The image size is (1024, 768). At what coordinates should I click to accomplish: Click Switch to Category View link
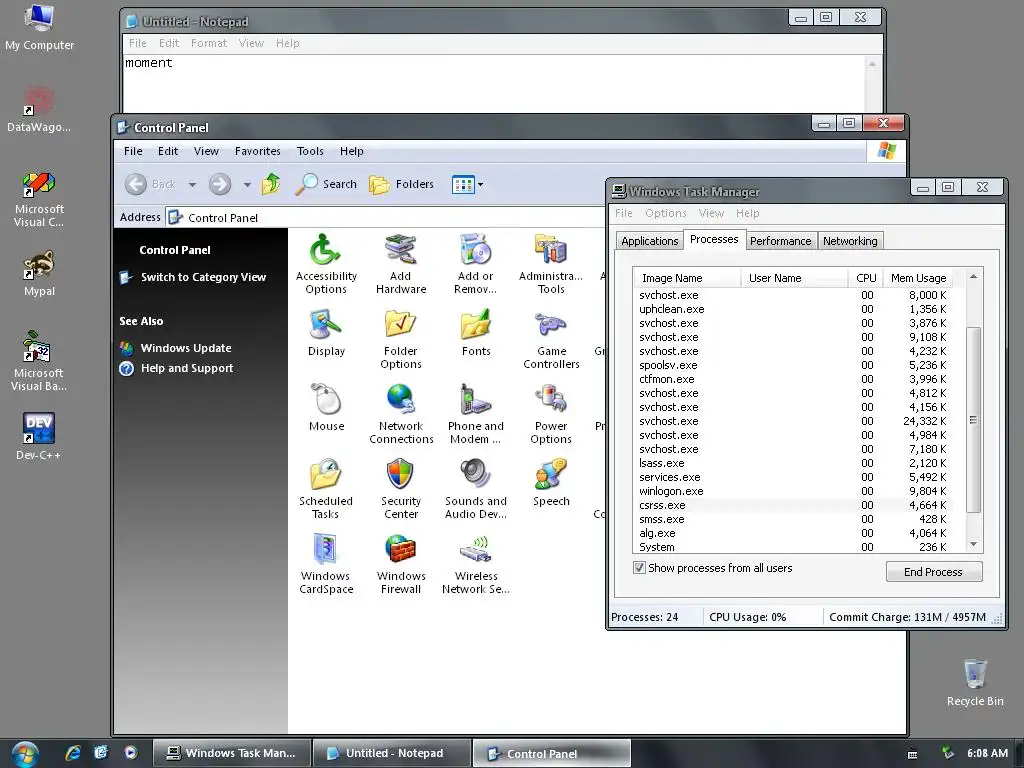pyautogui.click(x=203, y=277)
